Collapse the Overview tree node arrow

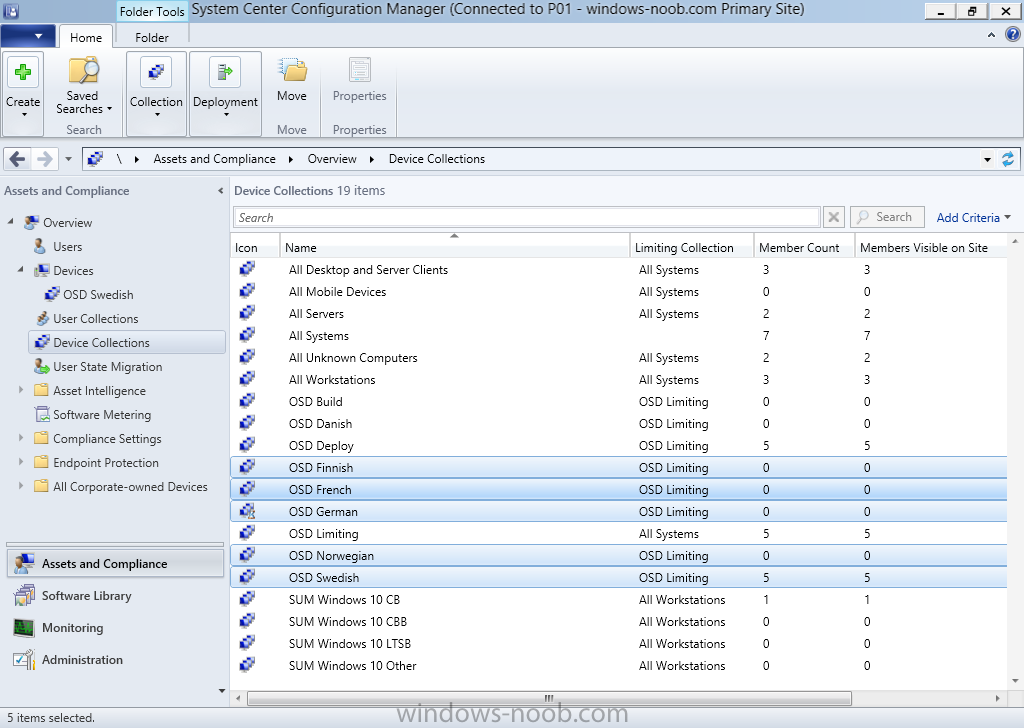[10, 222]
